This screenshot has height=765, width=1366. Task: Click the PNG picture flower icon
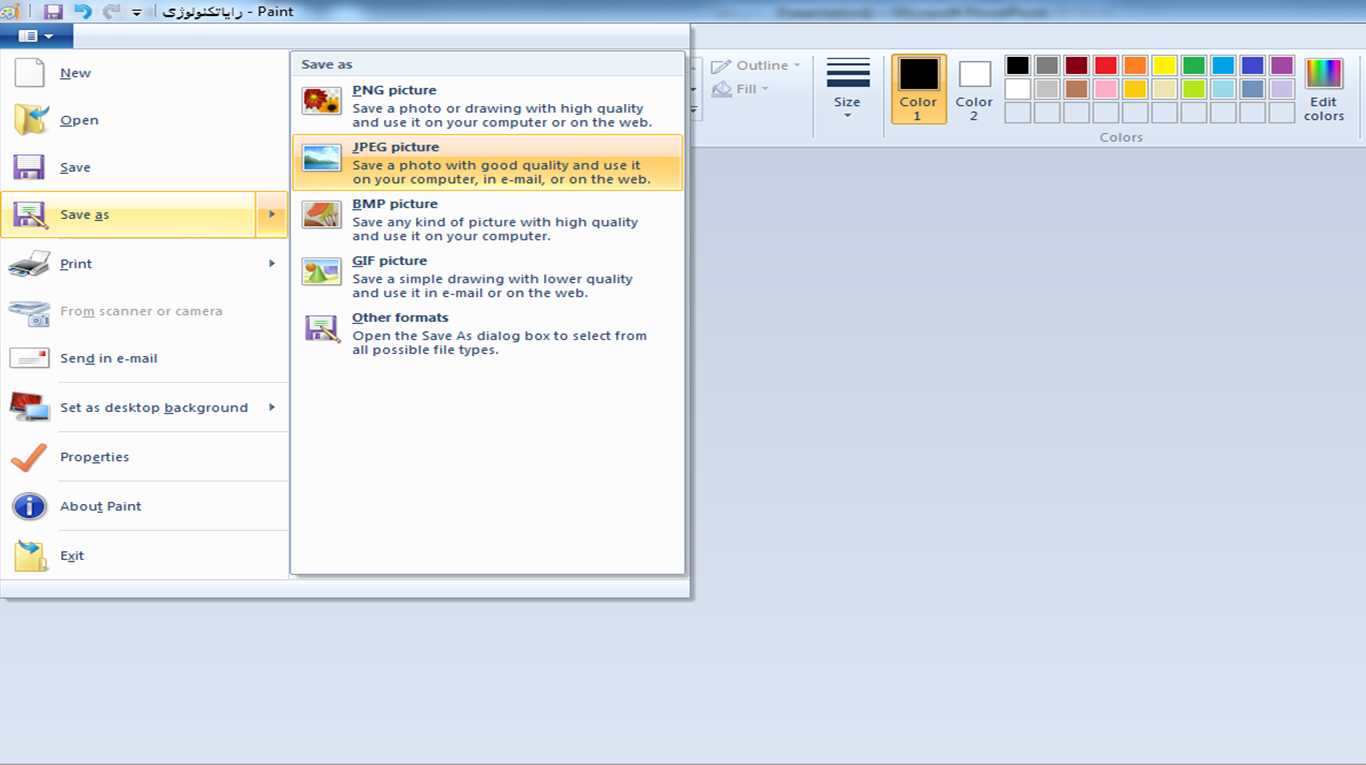321,101
